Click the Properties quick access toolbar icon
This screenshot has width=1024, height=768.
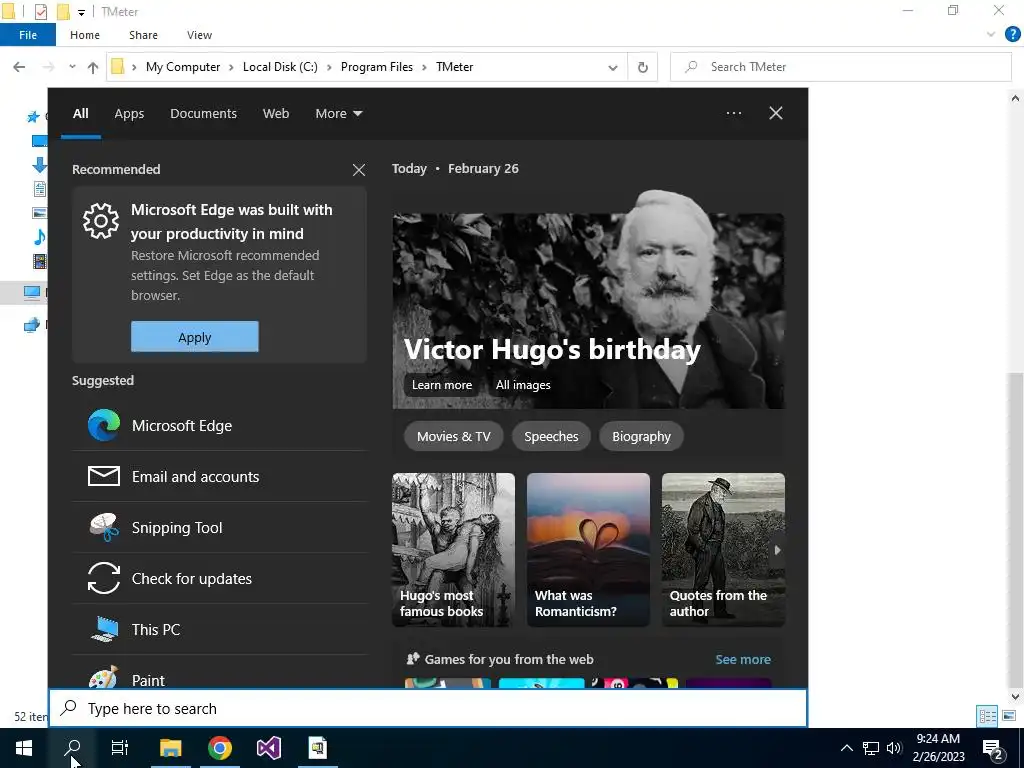[40, 12]
